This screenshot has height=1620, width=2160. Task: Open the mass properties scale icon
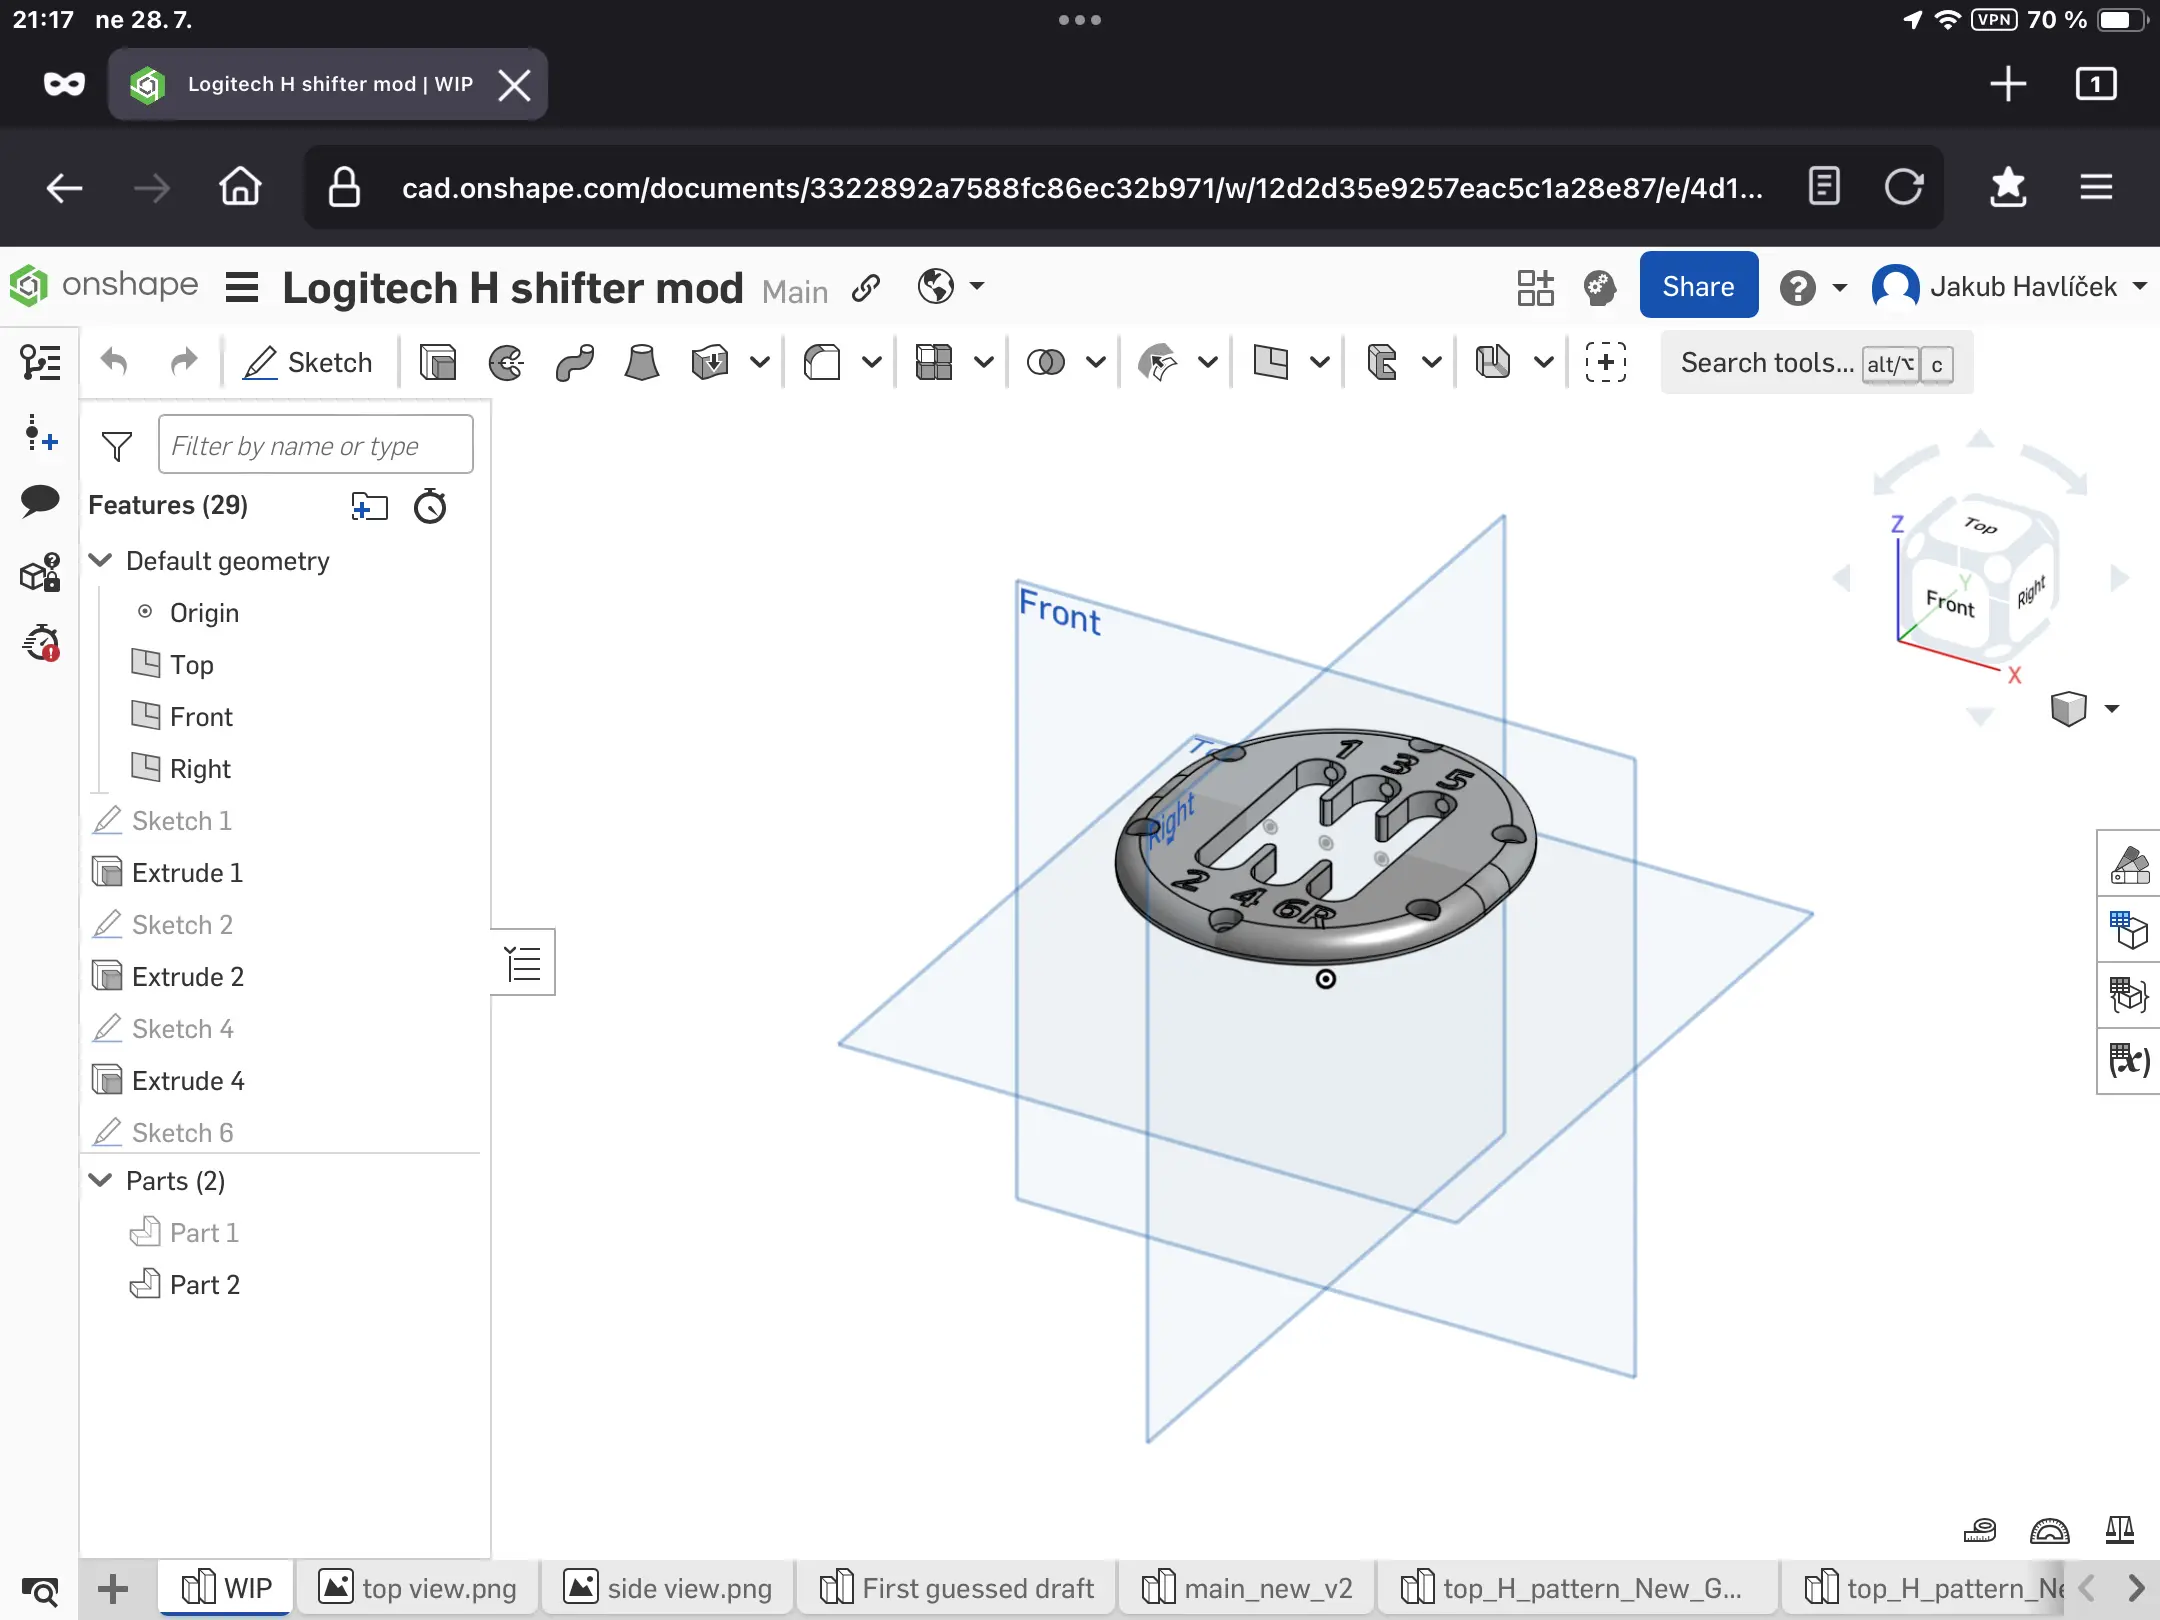2120,1530
